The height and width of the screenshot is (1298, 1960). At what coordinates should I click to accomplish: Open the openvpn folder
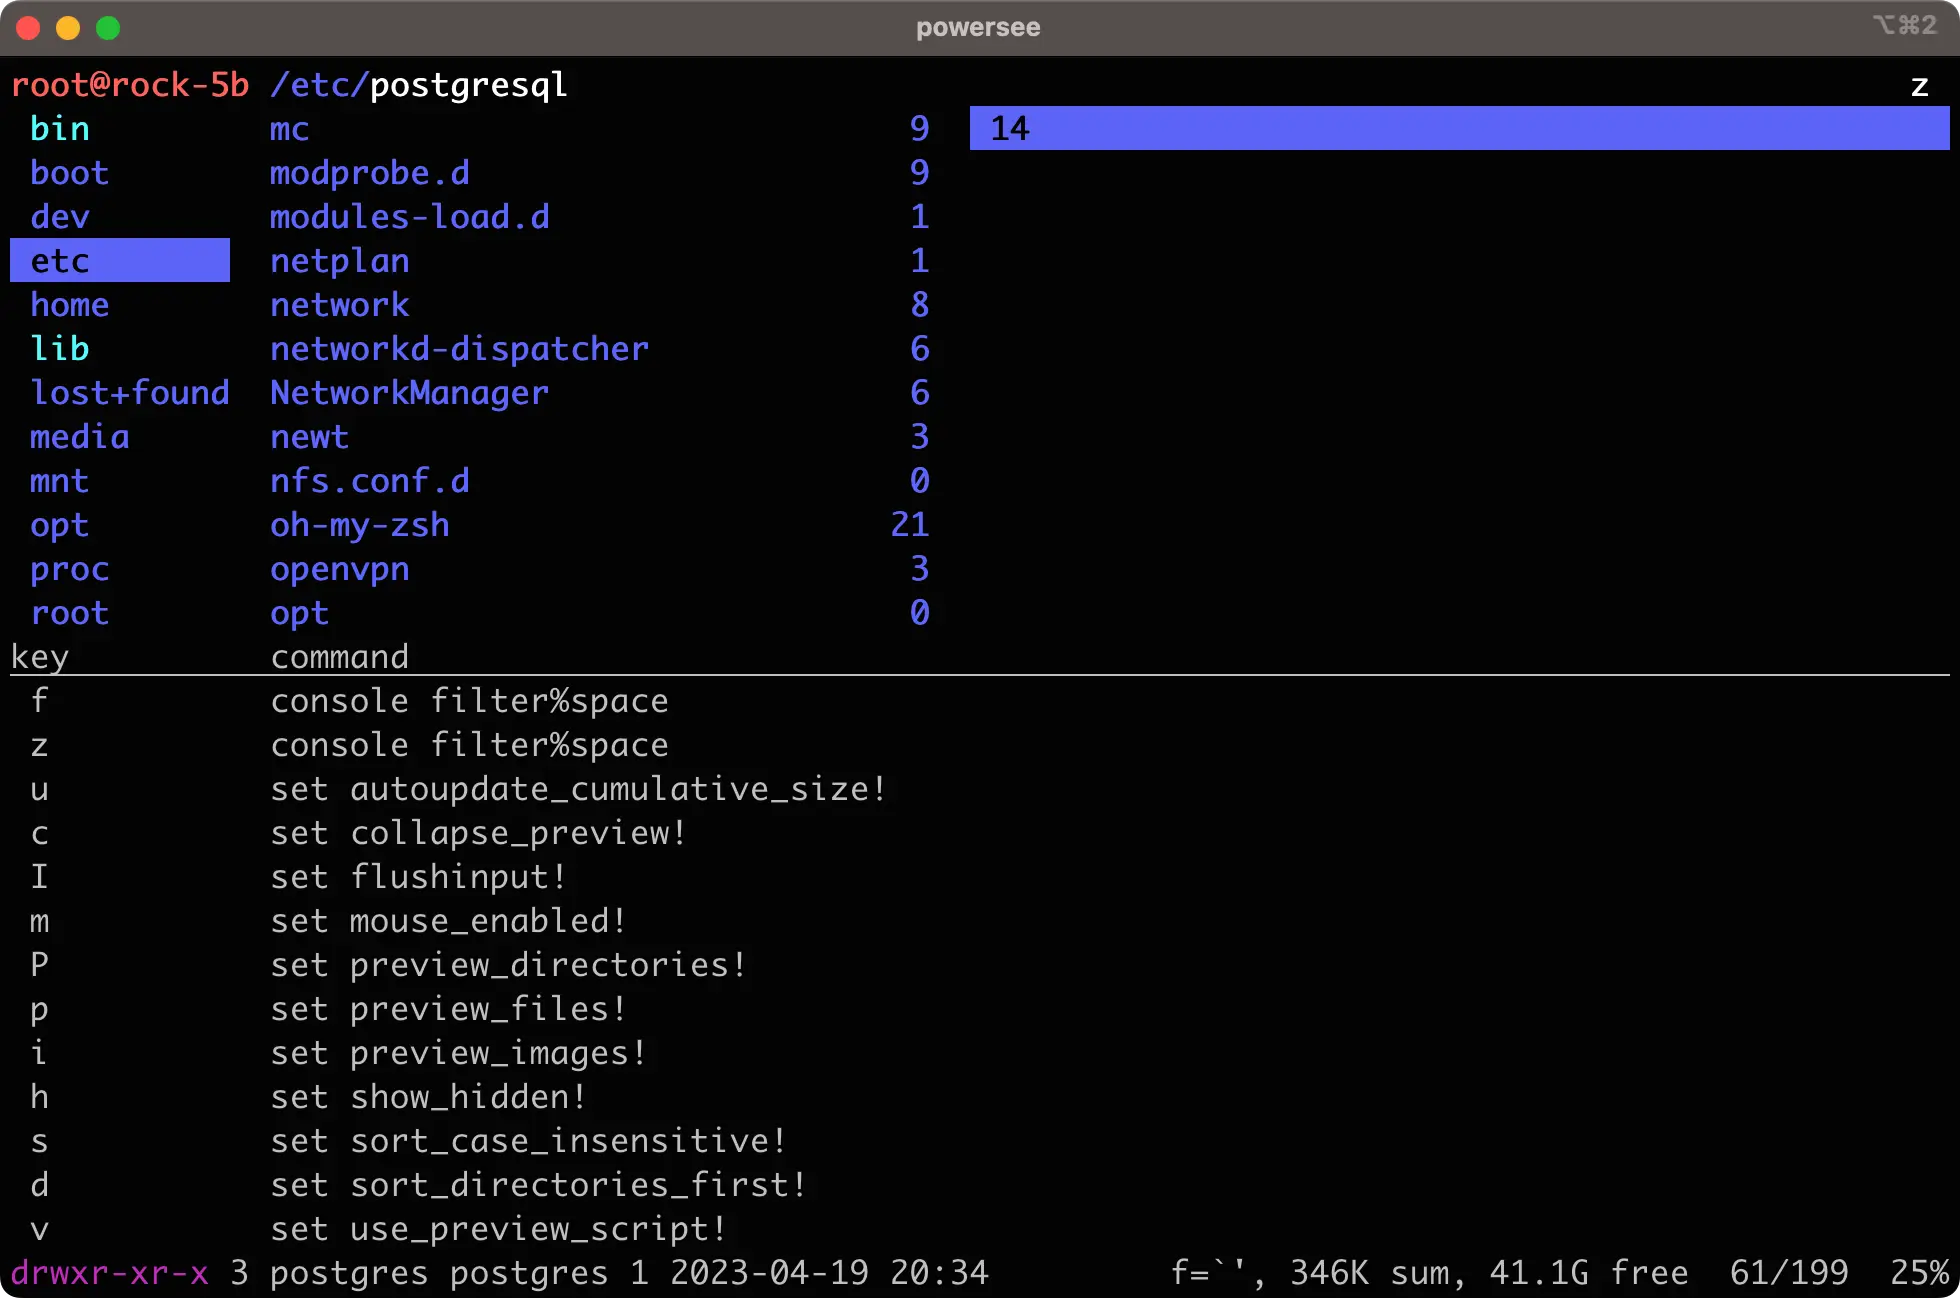(x=340, y=569)
